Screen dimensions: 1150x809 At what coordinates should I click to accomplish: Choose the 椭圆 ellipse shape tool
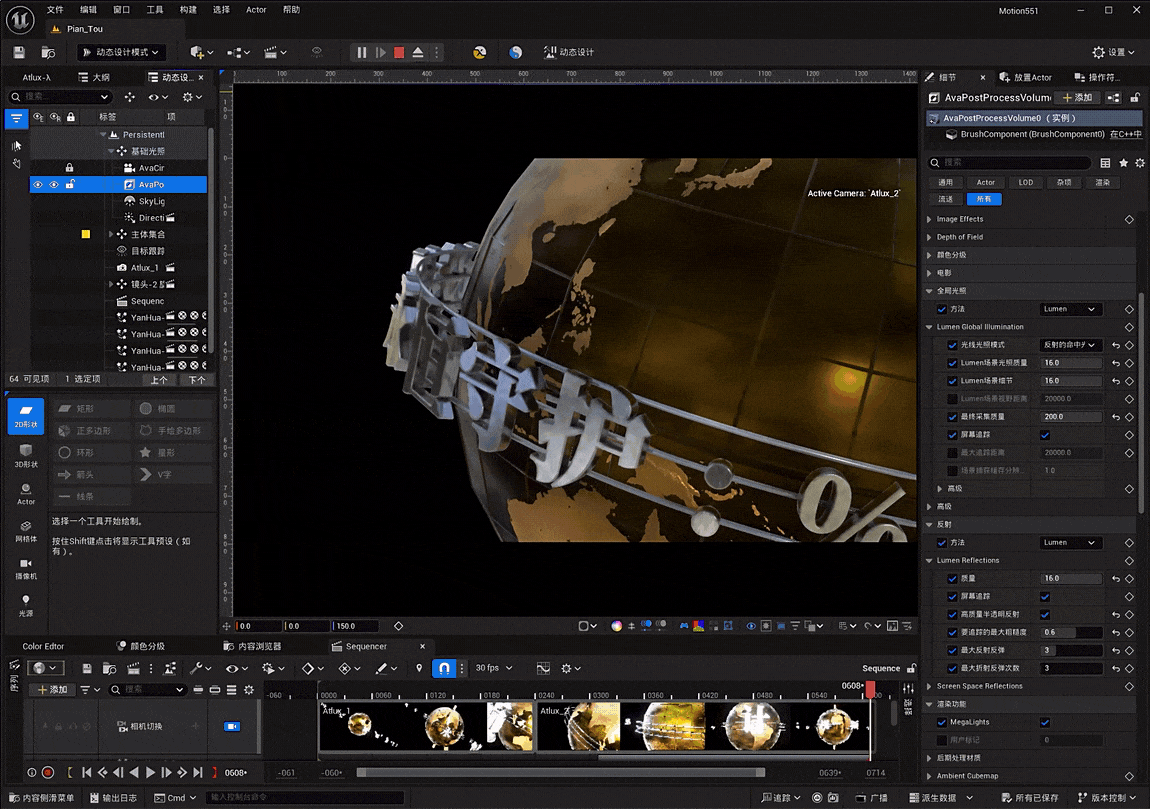tap(174, 409)
